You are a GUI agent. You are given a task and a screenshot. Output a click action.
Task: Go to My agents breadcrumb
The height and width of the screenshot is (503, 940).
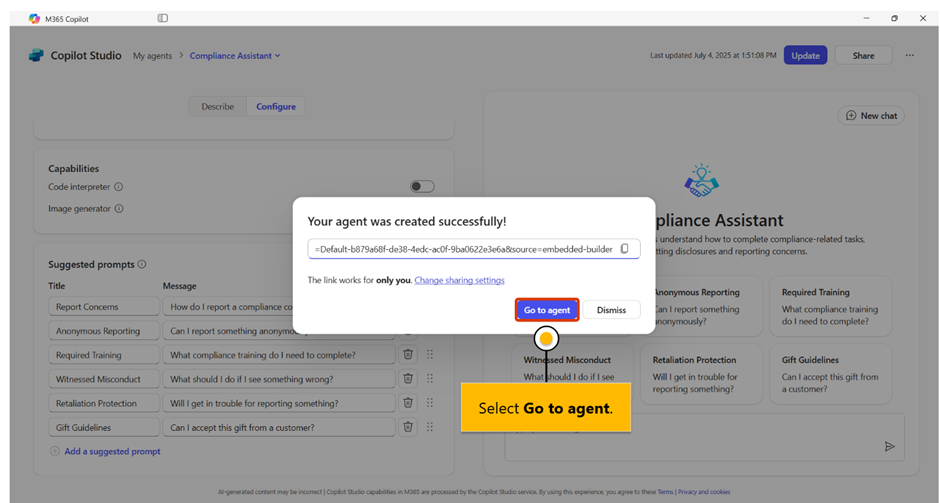(152, 56)
